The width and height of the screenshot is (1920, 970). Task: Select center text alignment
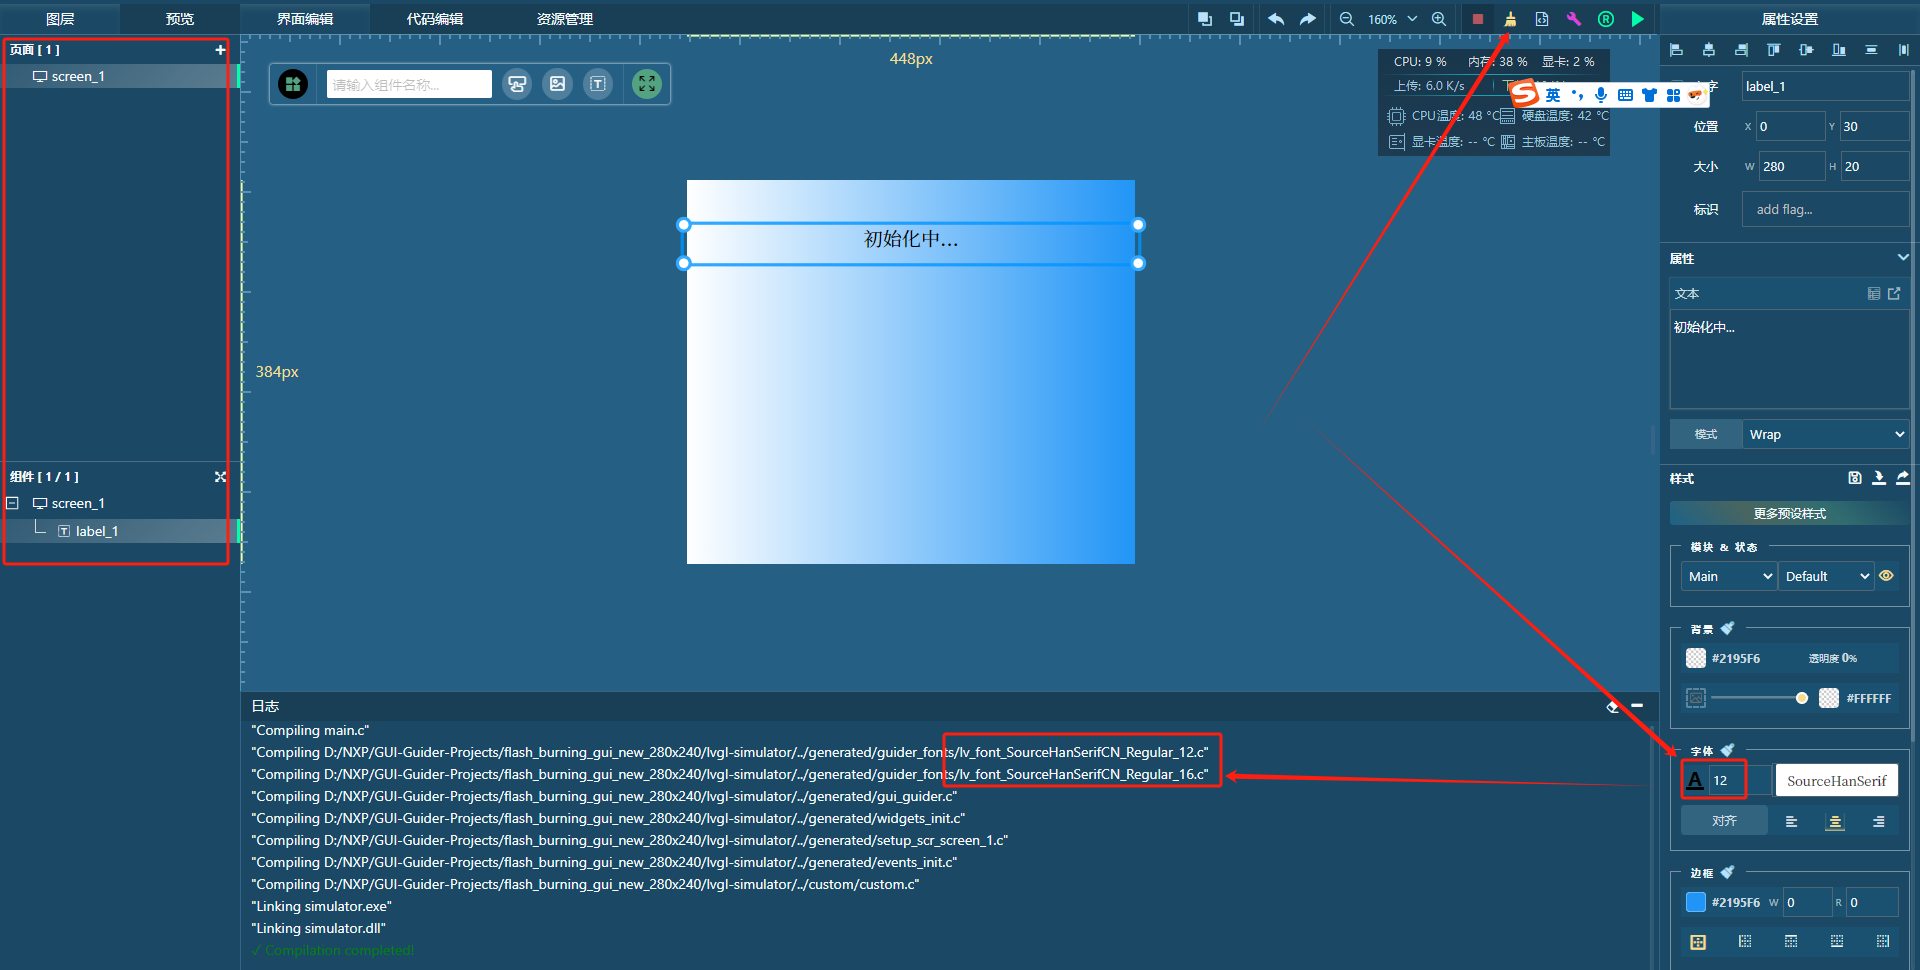click(1835, 822)
